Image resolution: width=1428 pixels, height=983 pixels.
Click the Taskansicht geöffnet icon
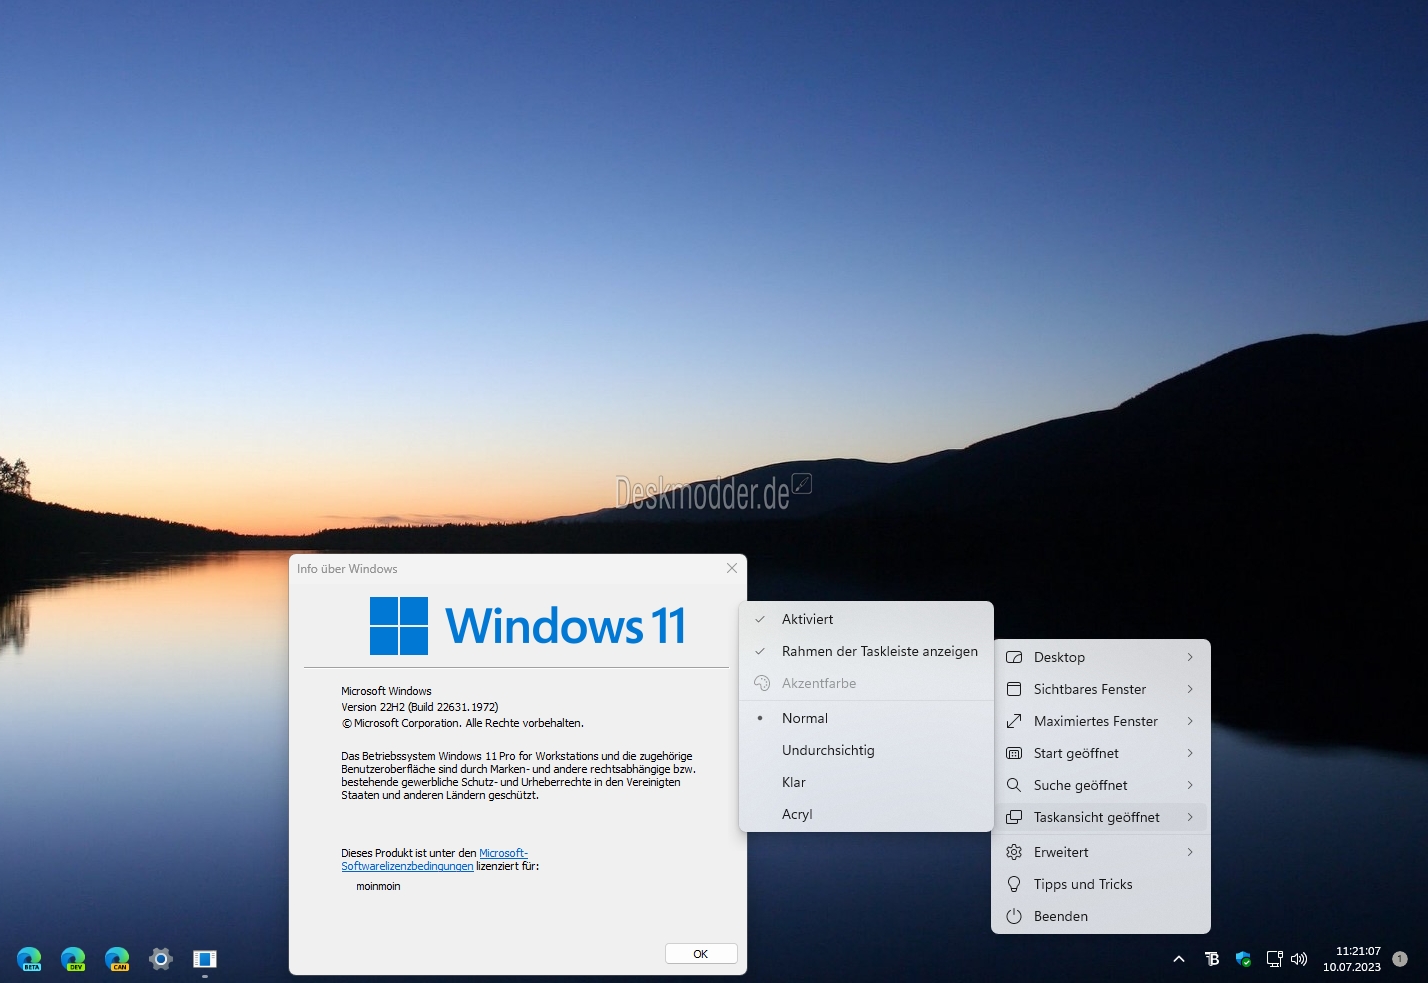(x=1014, y=817)
